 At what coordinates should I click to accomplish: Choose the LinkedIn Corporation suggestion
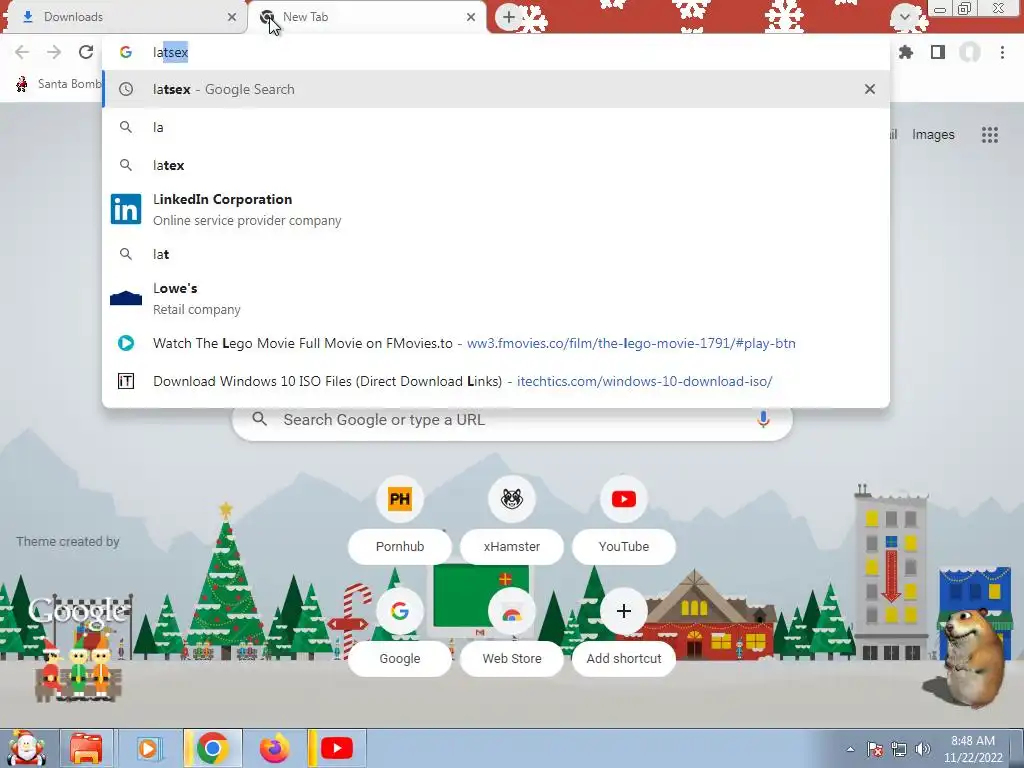click(496, 210)
